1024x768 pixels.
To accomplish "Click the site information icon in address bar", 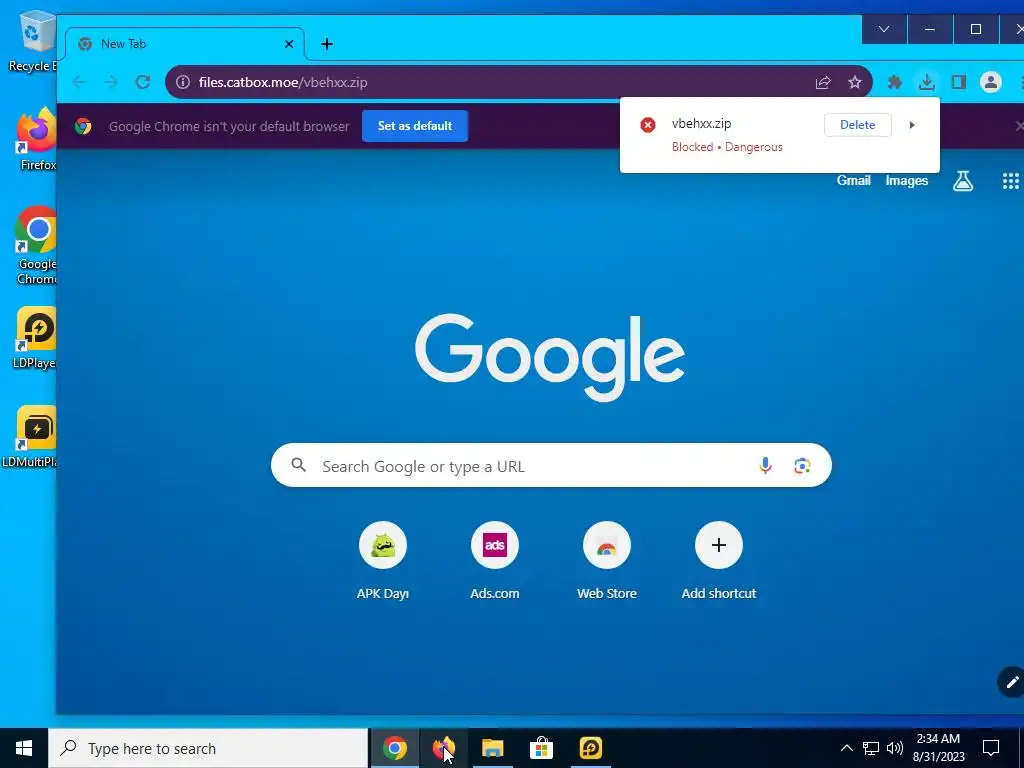I will click(183, 82).
